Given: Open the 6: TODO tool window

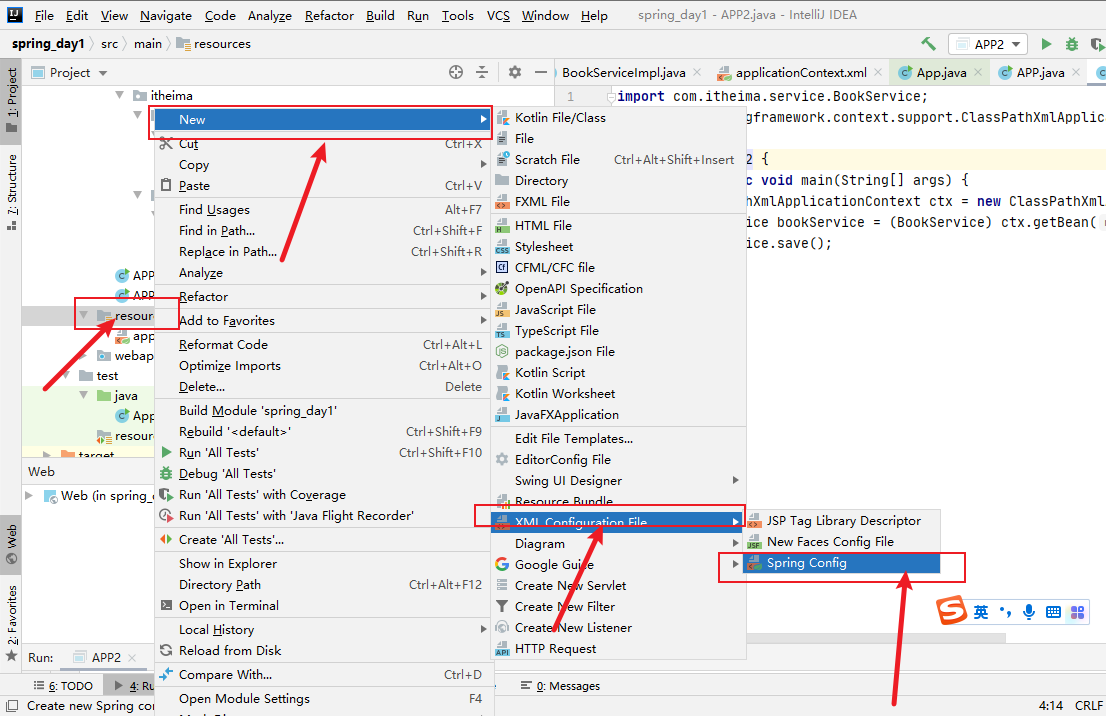Looking at the screenshot, I should click(x=63, y=686).
